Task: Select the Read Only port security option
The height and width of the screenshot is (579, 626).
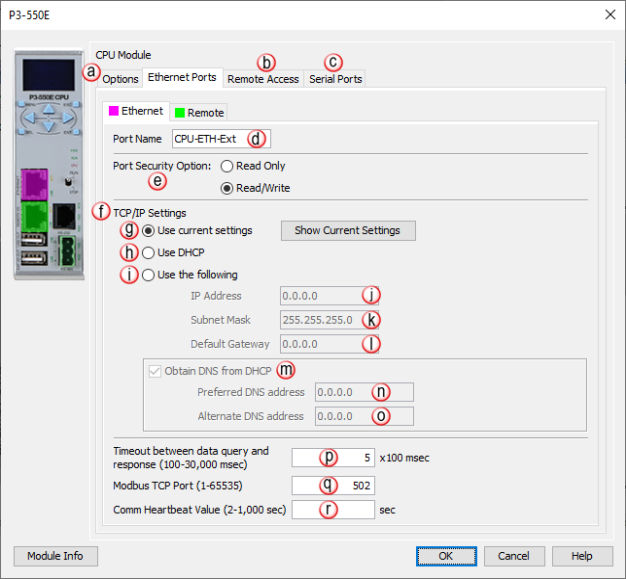Action: coord(227,166)
